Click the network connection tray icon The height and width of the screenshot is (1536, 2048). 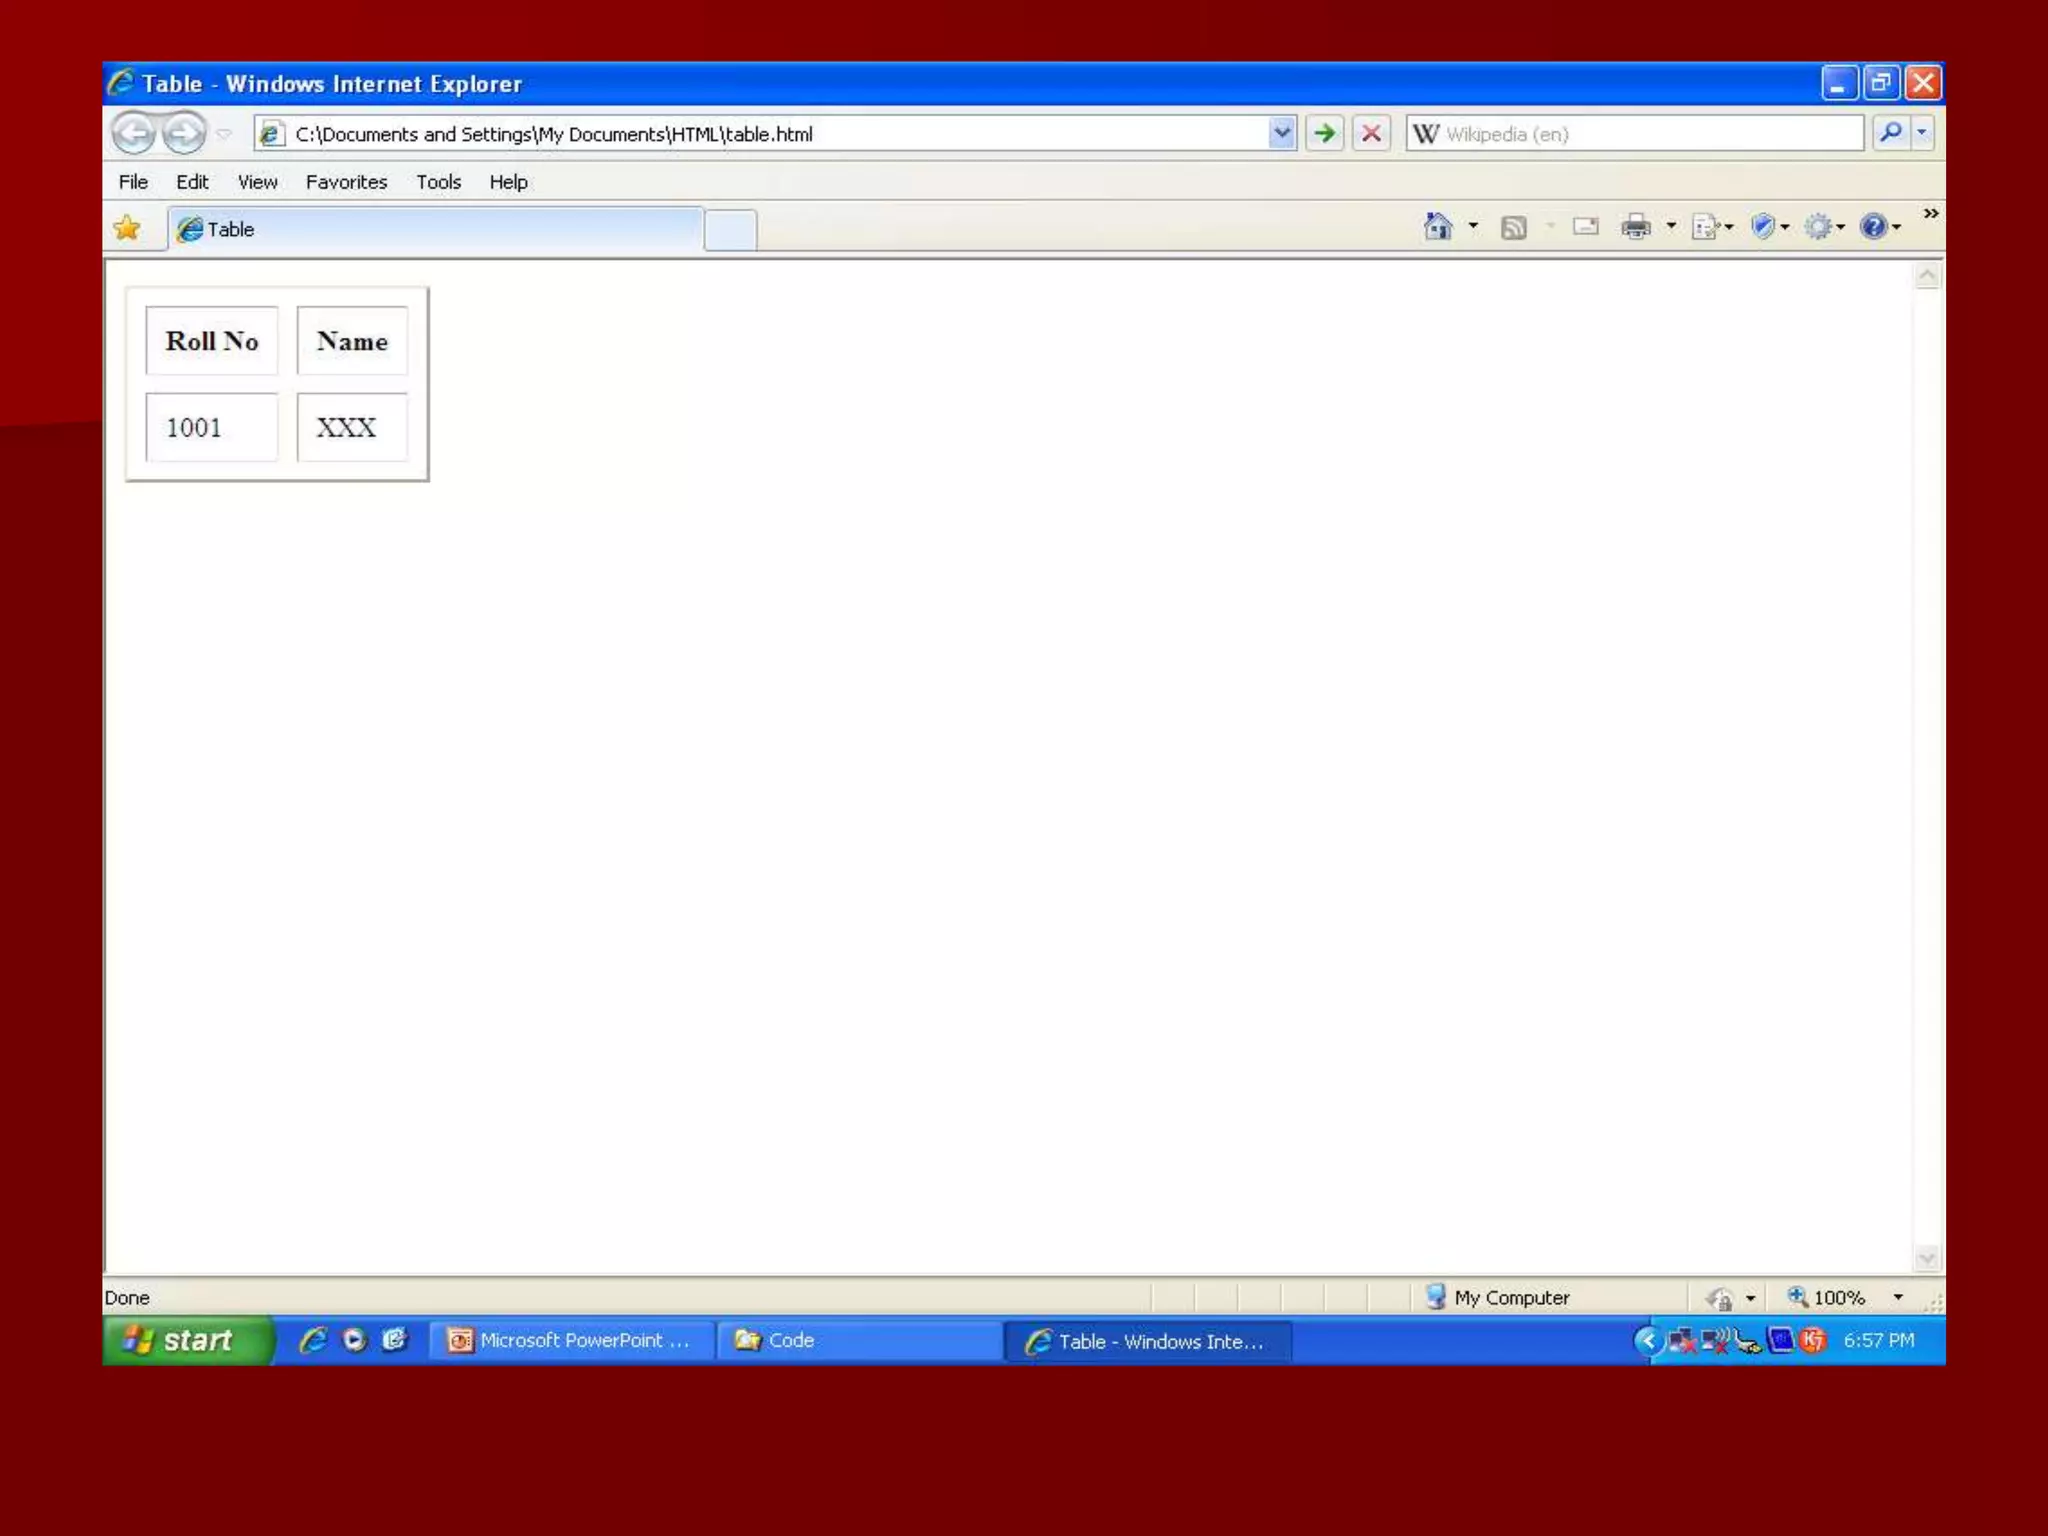1682,1340
